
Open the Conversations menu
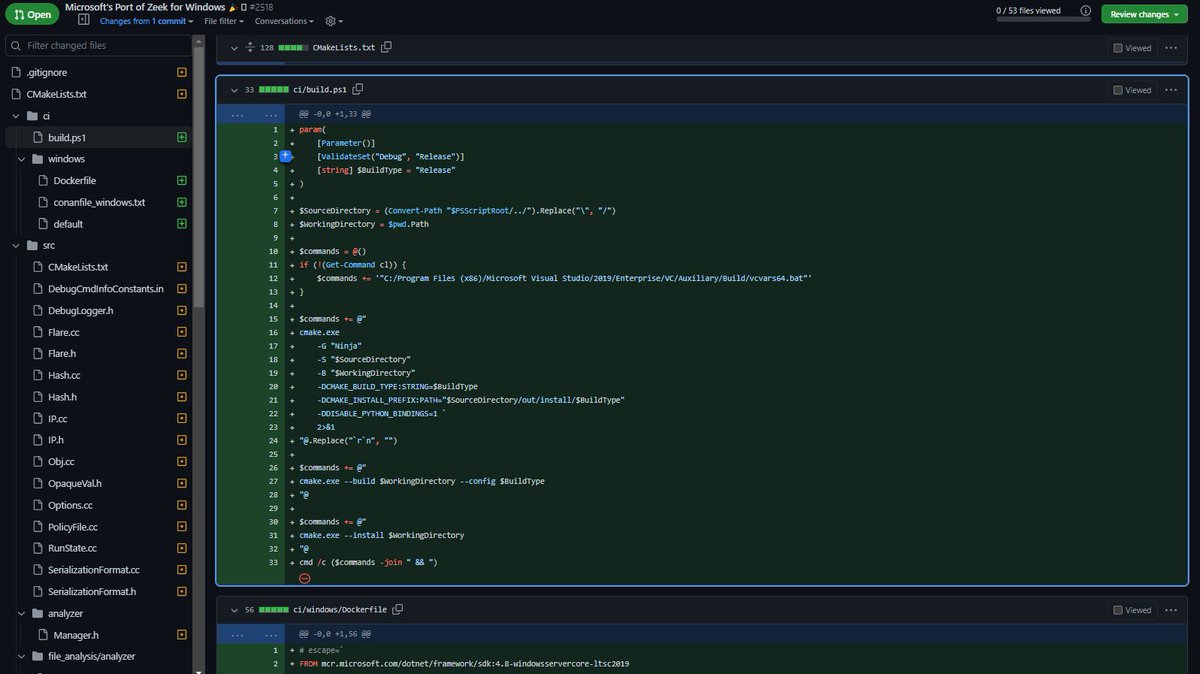(281, 20)
